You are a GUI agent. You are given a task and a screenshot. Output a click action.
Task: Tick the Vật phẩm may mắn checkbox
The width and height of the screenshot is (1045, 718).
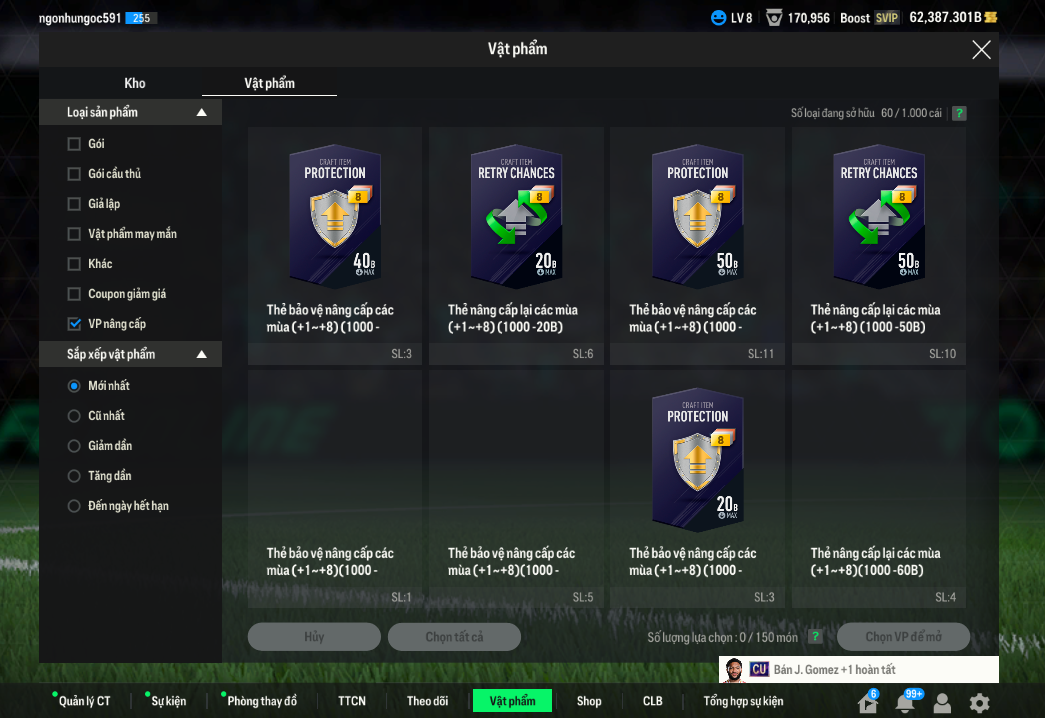tap(74, 234)
